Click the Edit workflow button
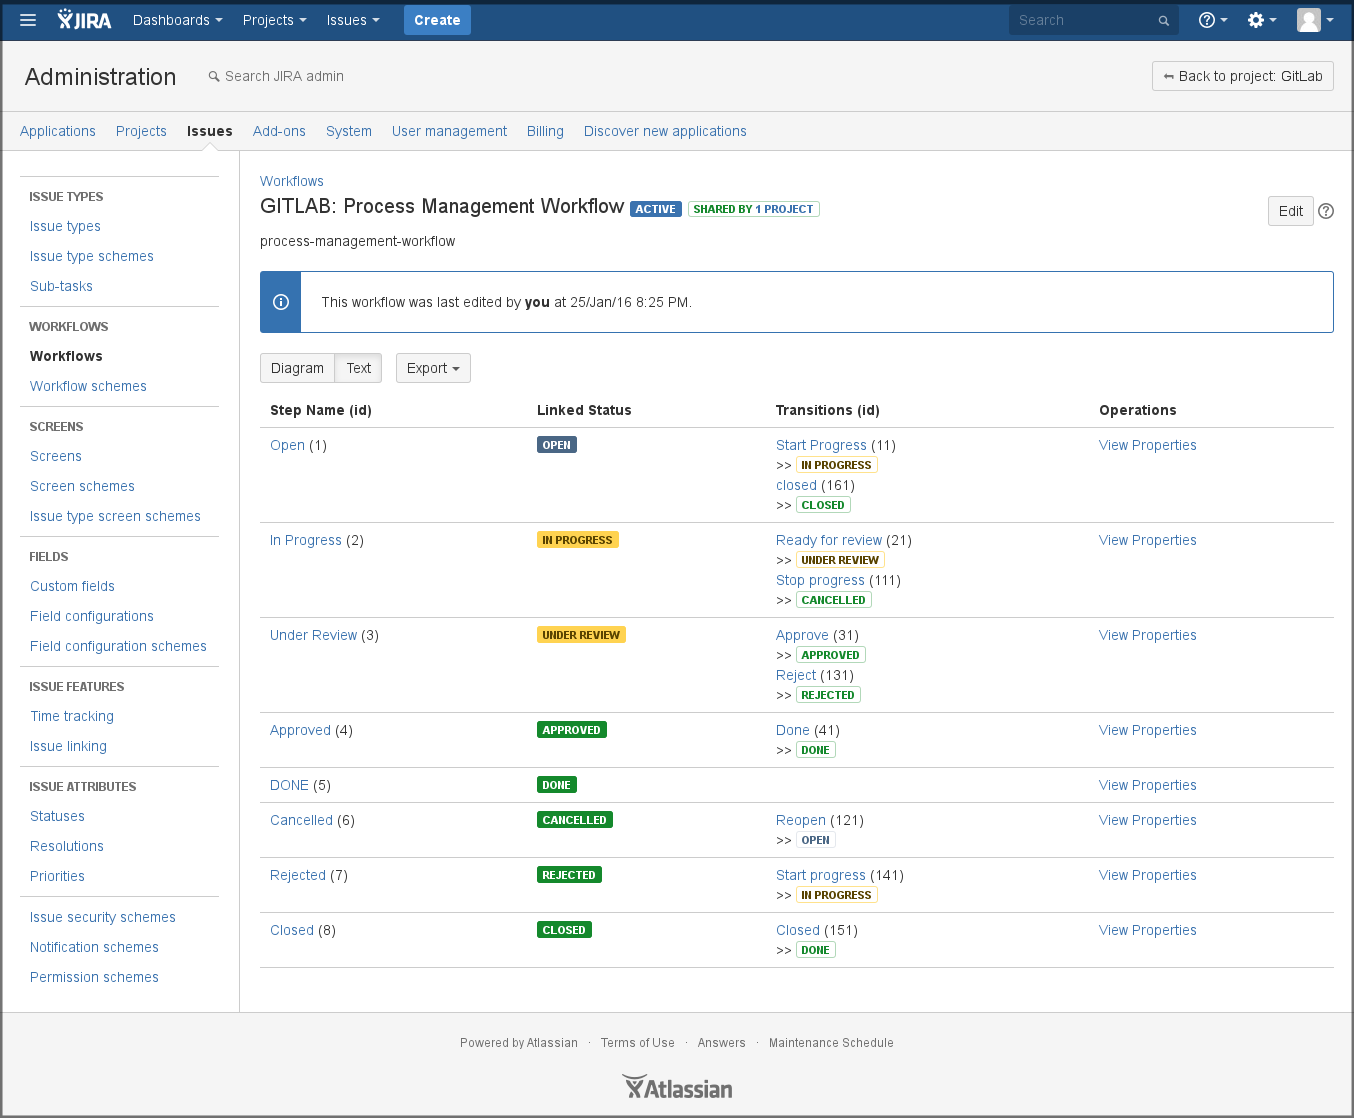 (1290, 211)
